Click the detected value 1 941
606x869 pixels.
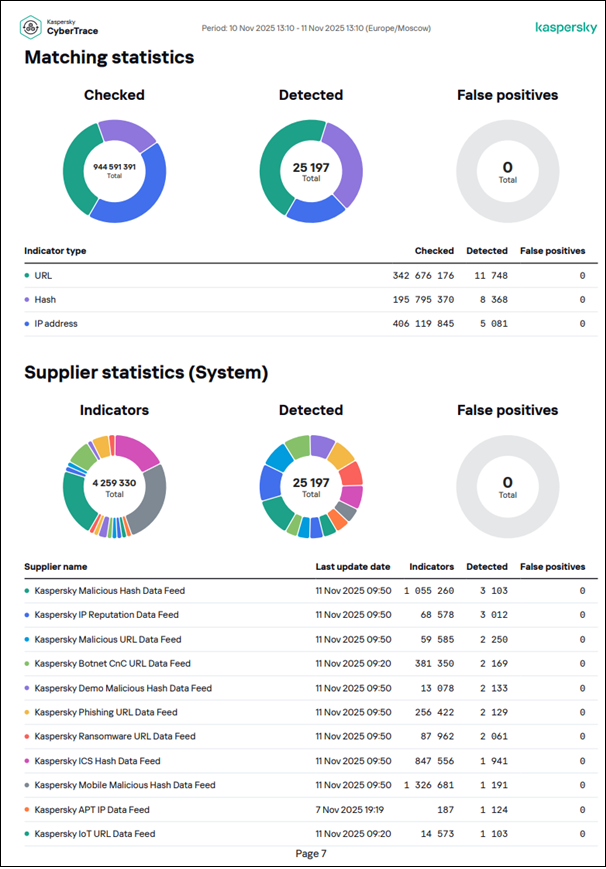tap(493, 761)
